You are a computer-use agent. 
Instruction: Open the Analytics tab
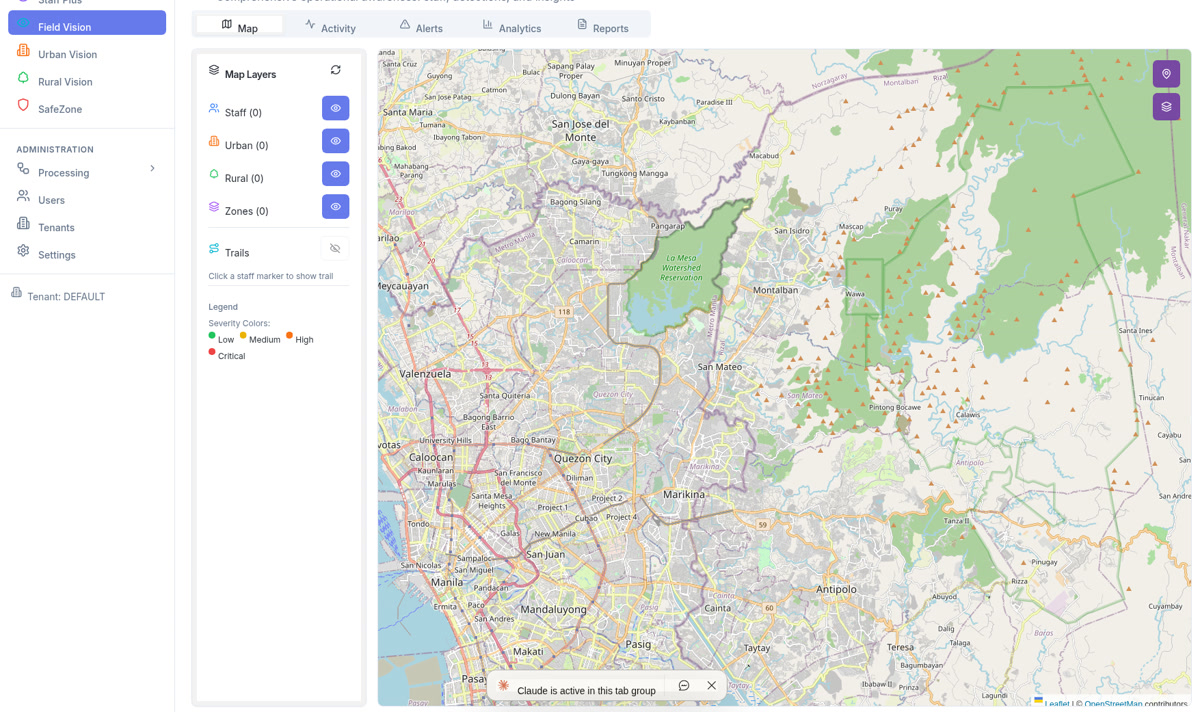pos(512,27)
